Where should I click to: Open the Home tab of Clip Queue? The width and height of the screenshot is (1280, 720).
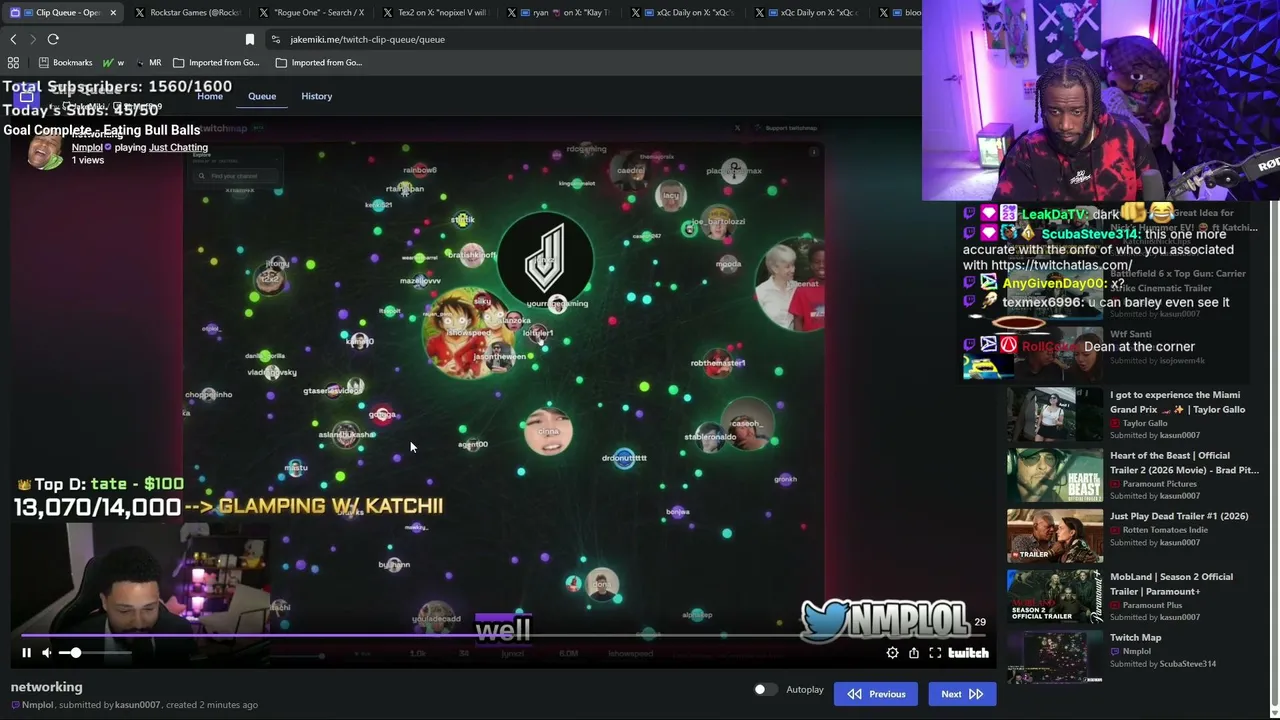[210, 96]
